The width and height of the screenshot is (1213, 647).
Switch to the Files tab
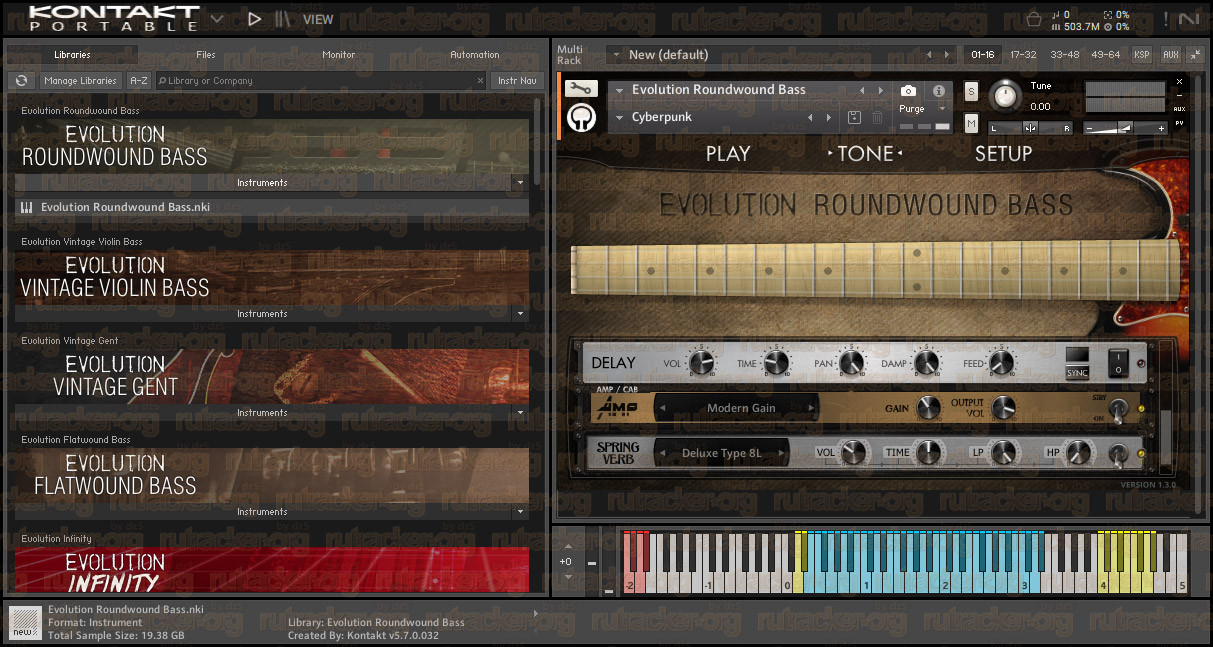click(206, 55)
